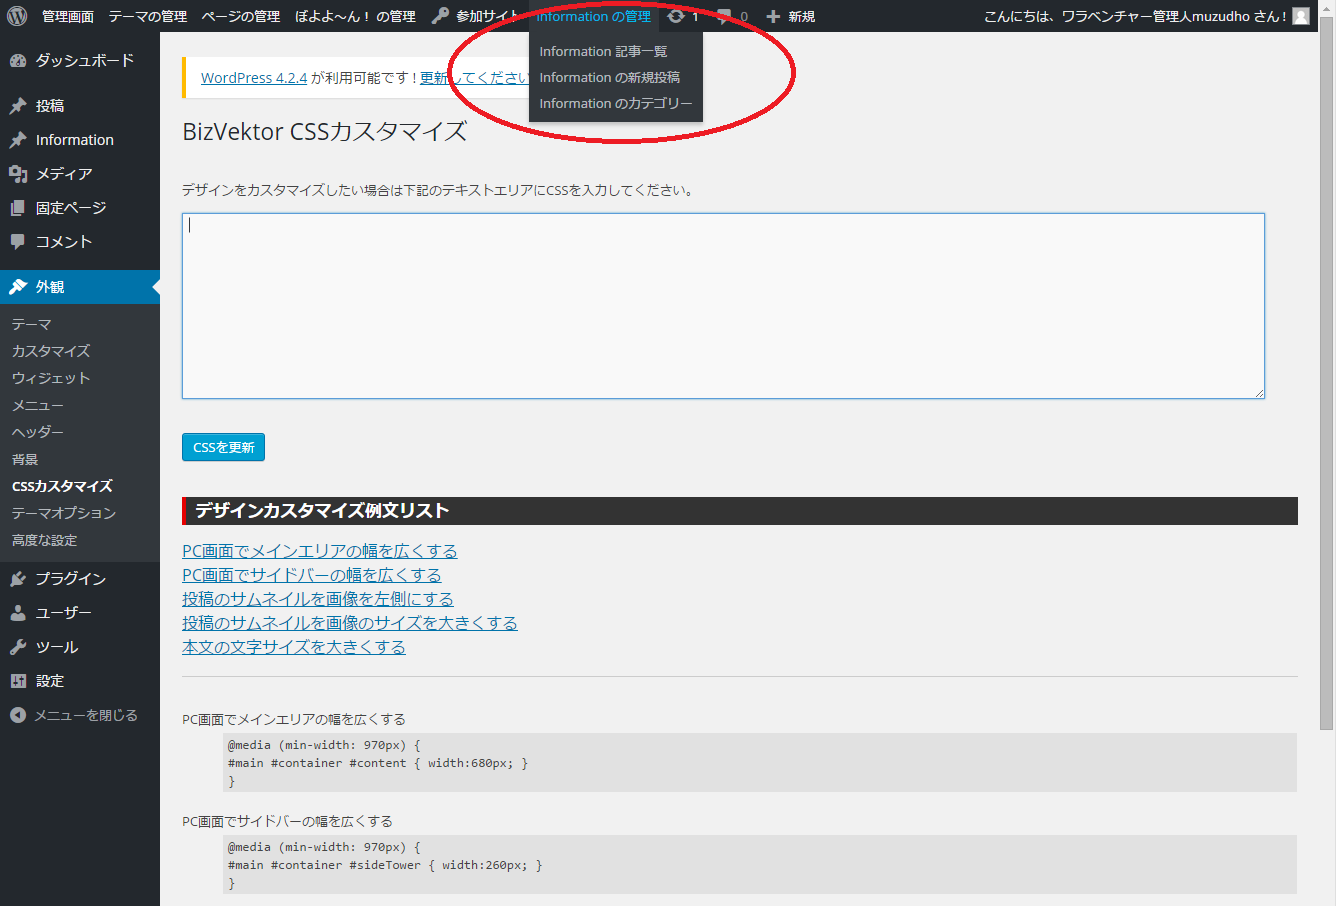This screenshot has width=1336, height=906.
Task: Open テーマの管理 in the admin bar
Action: [x=148, y=16]
